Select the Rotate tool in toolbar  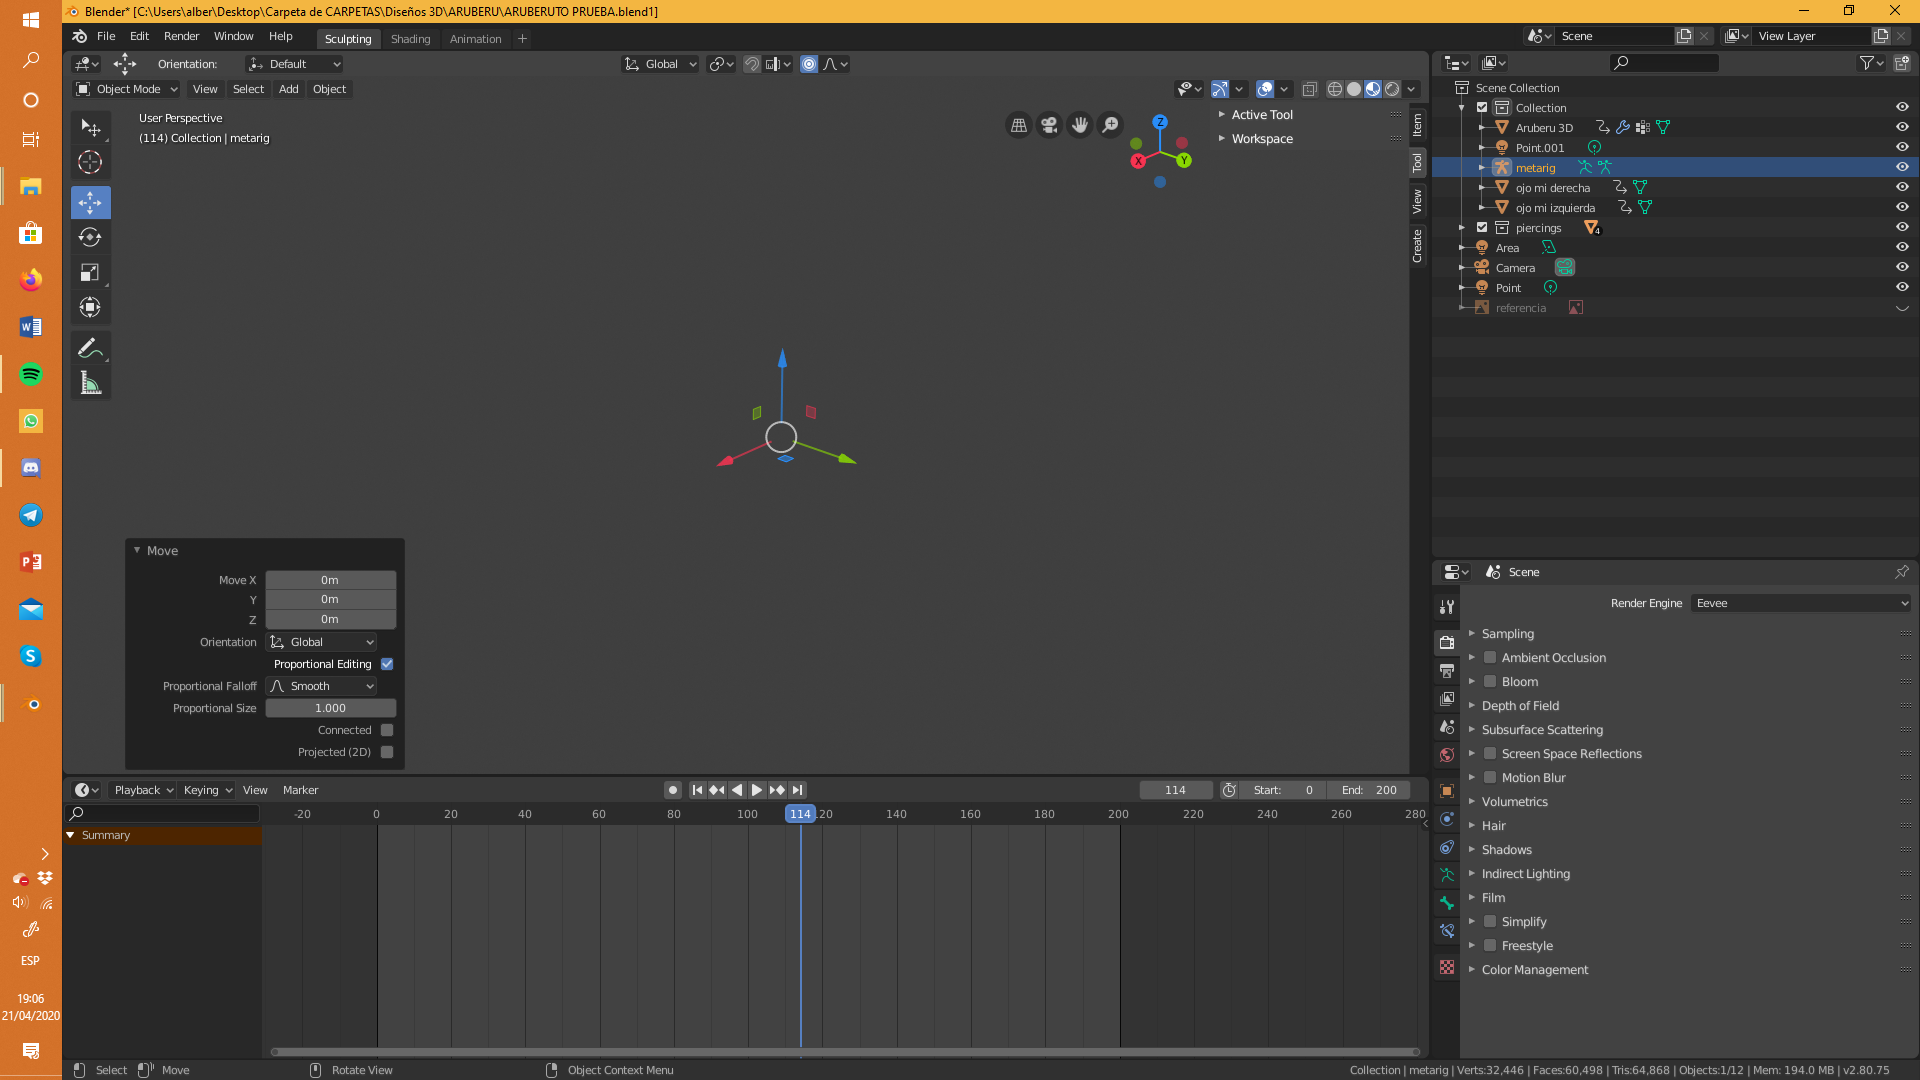pos(90,237)
